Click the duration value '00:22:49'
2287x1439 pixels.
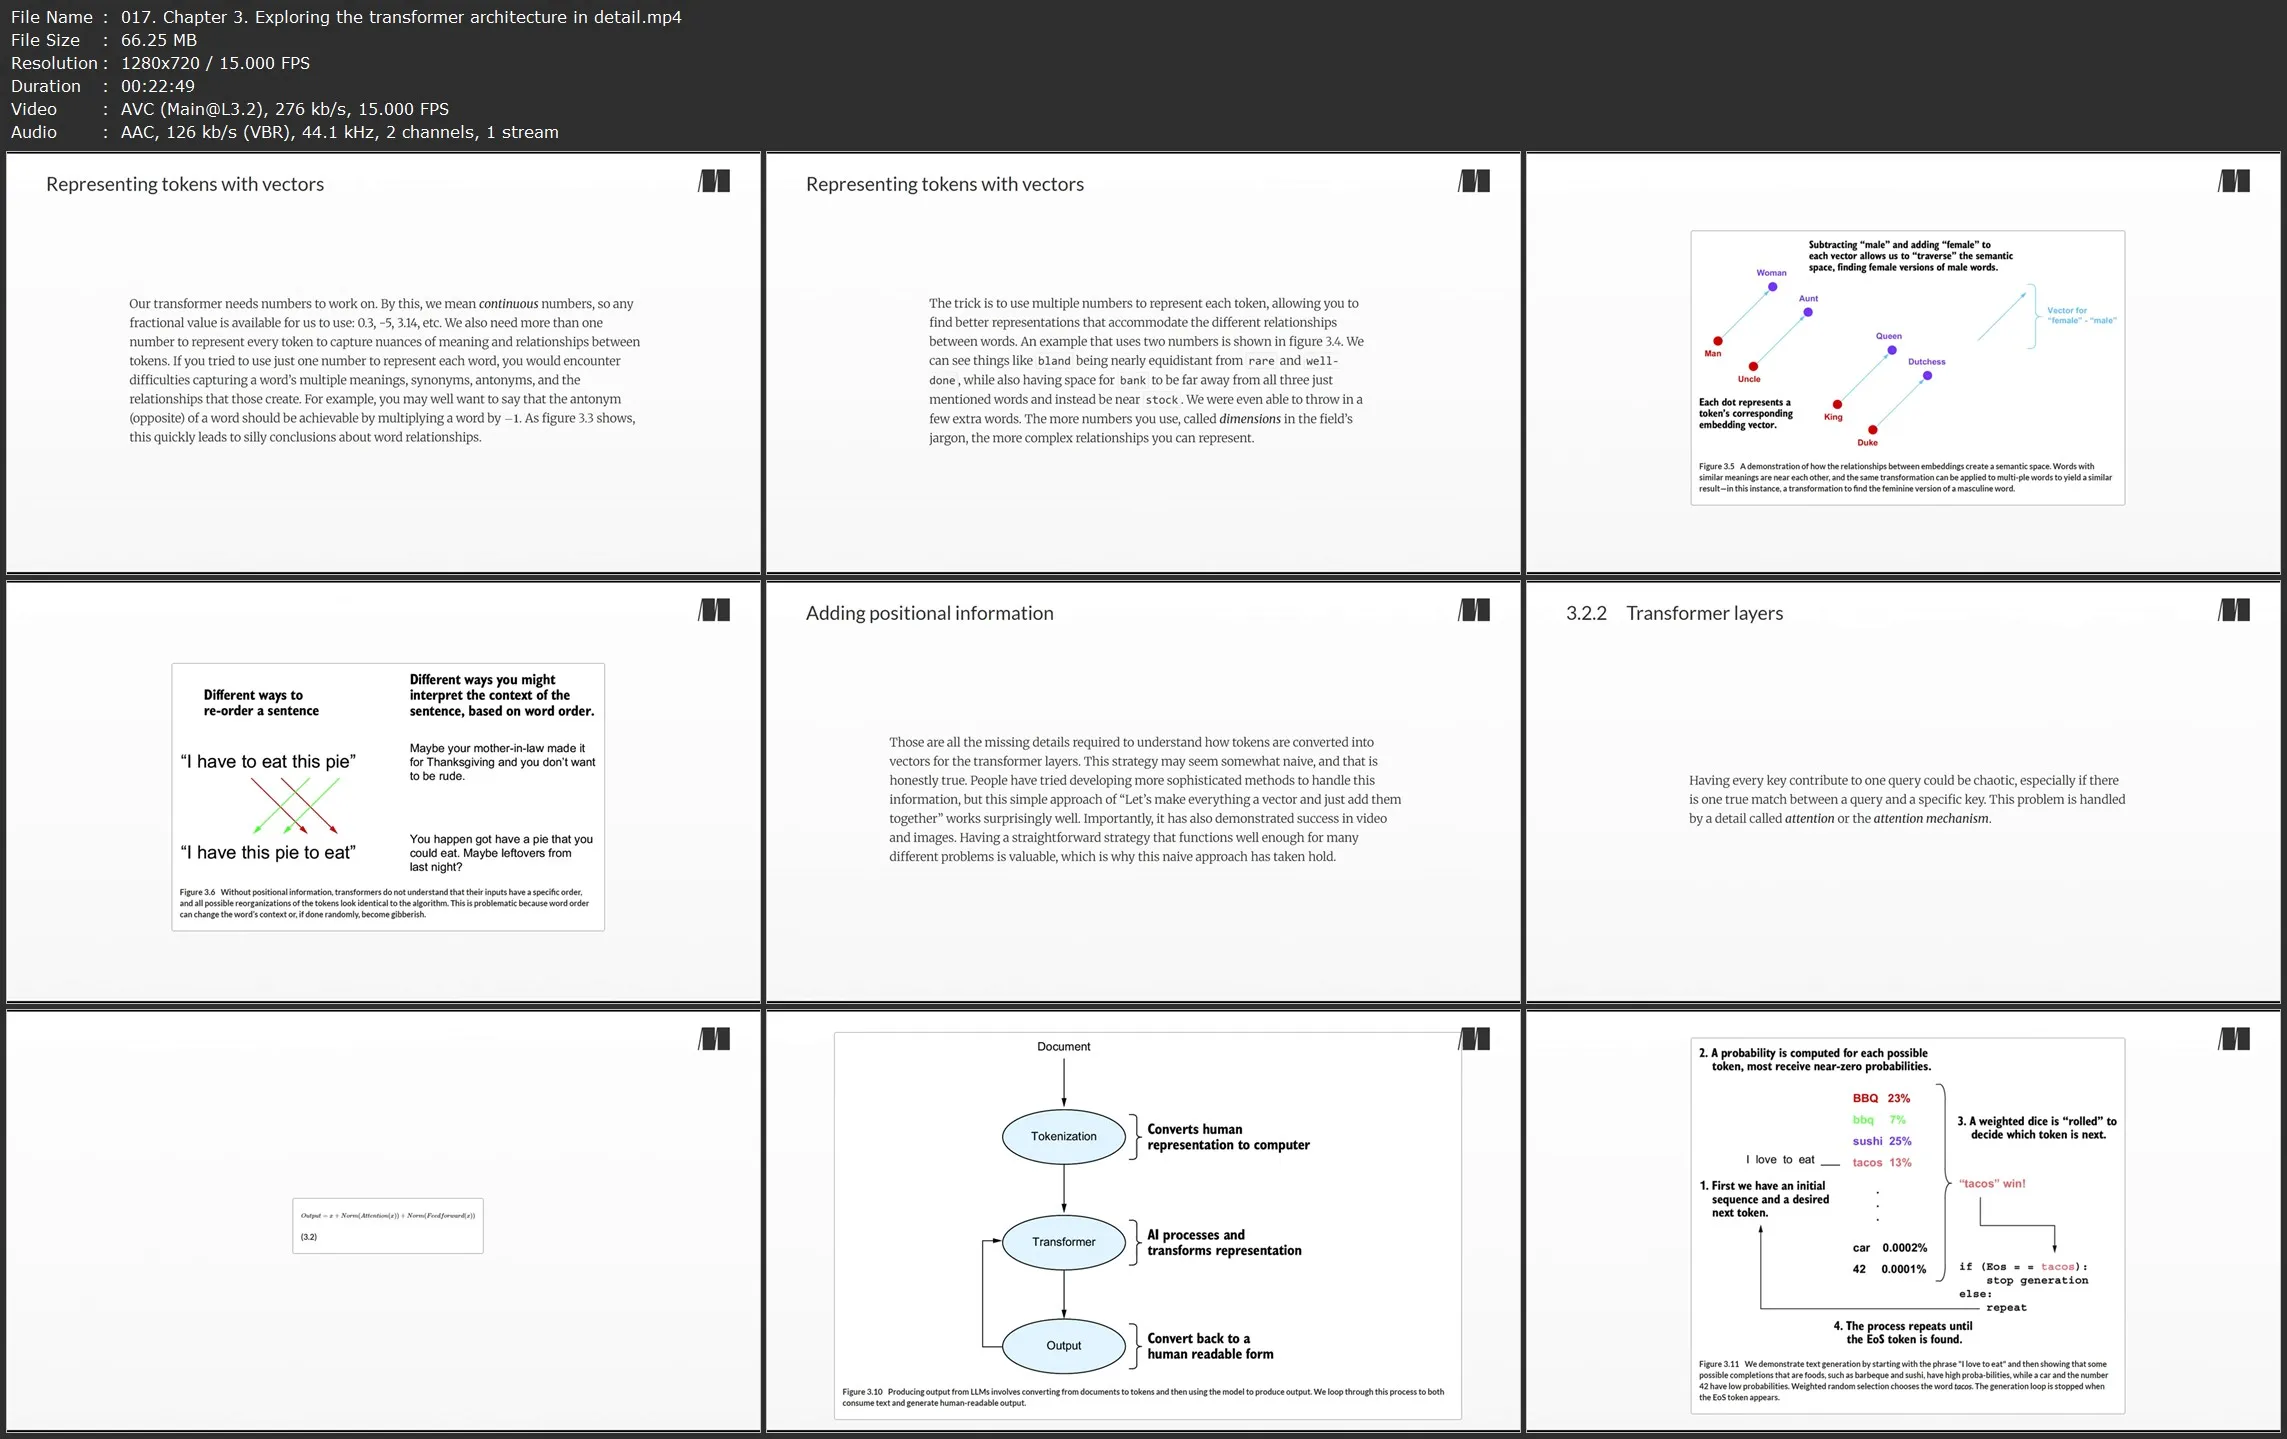[158, 86]
